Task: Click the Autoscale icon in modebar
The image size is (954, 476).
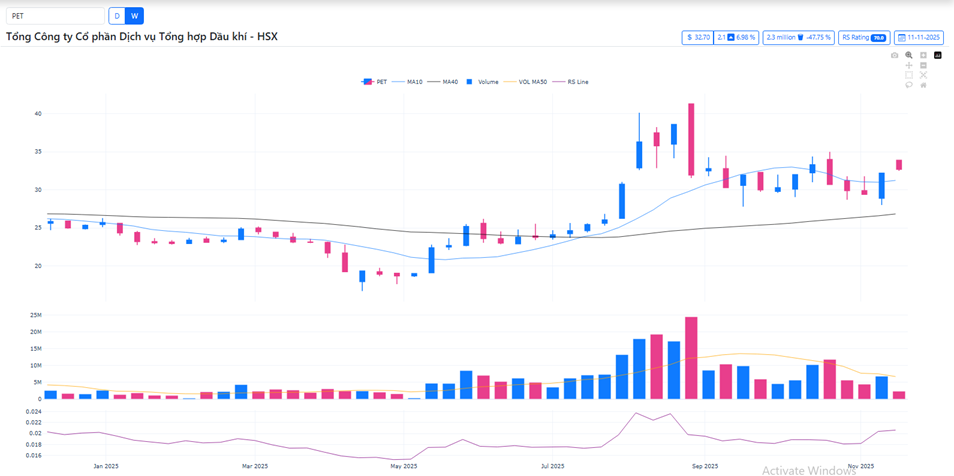Action: click(923, 75)
